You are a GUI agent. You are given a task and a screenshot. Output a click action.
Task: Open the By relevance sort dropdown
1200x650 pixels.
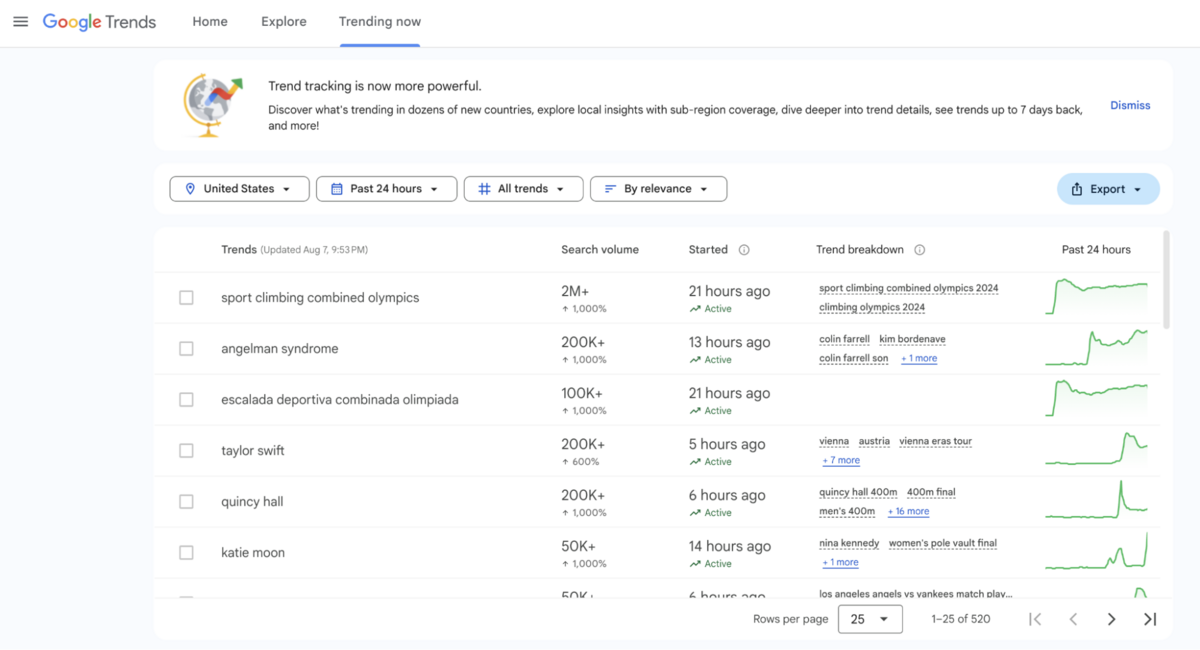pos(658,189)
